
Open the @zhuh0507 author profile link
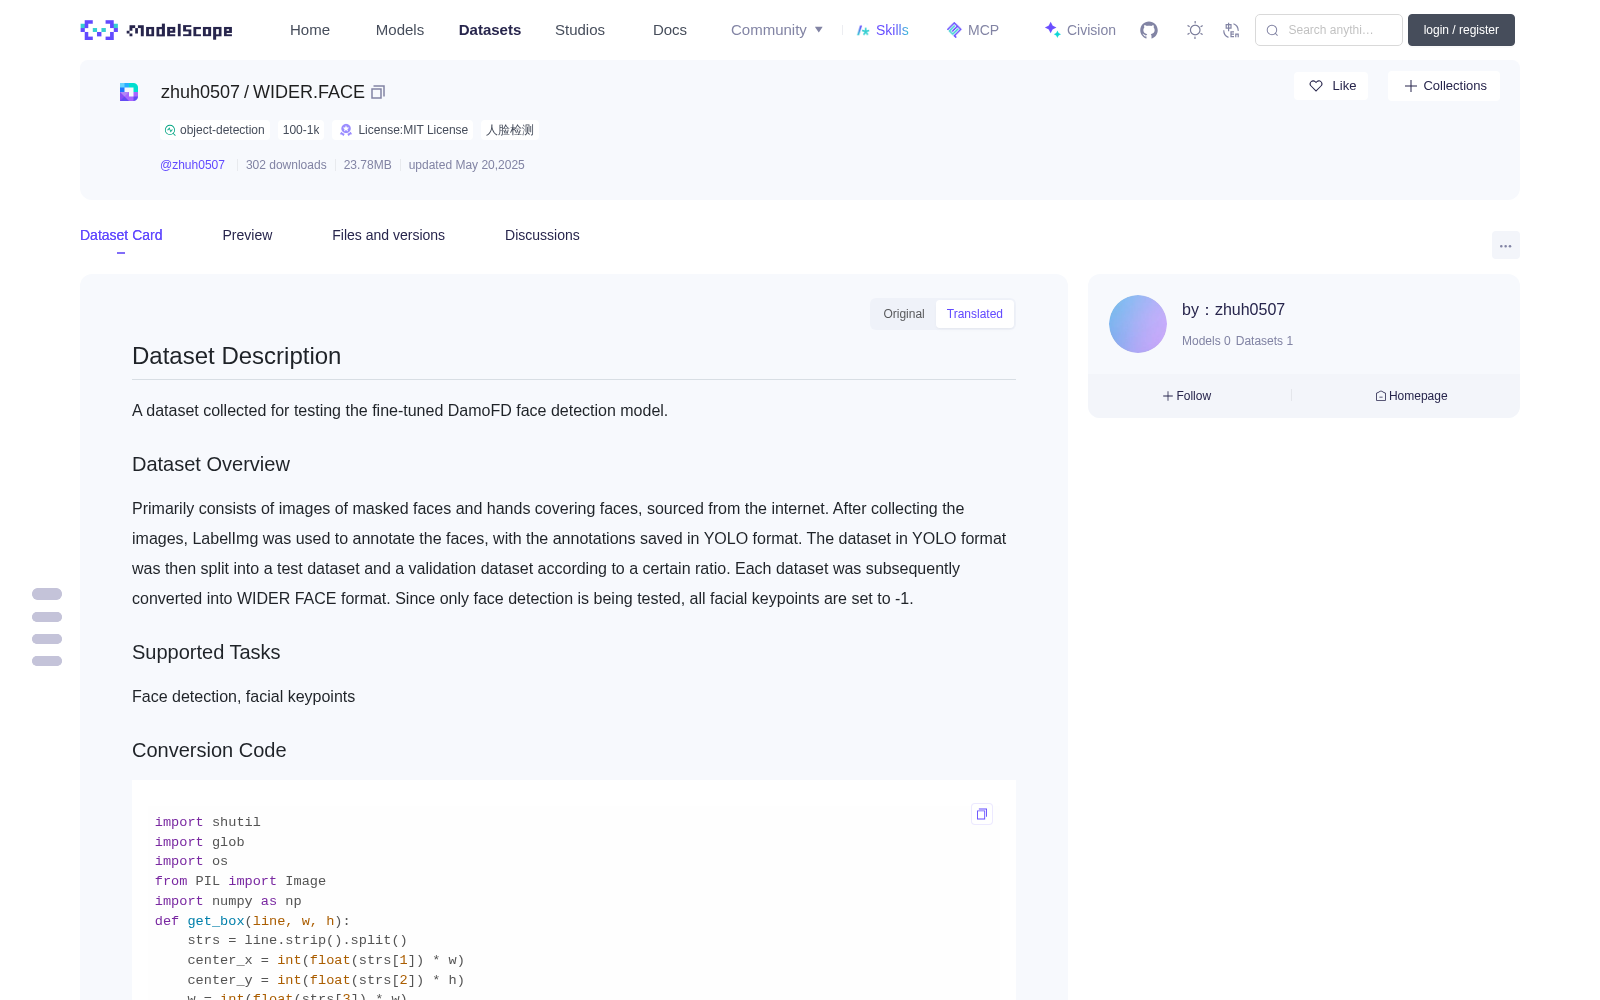[192, 165]
